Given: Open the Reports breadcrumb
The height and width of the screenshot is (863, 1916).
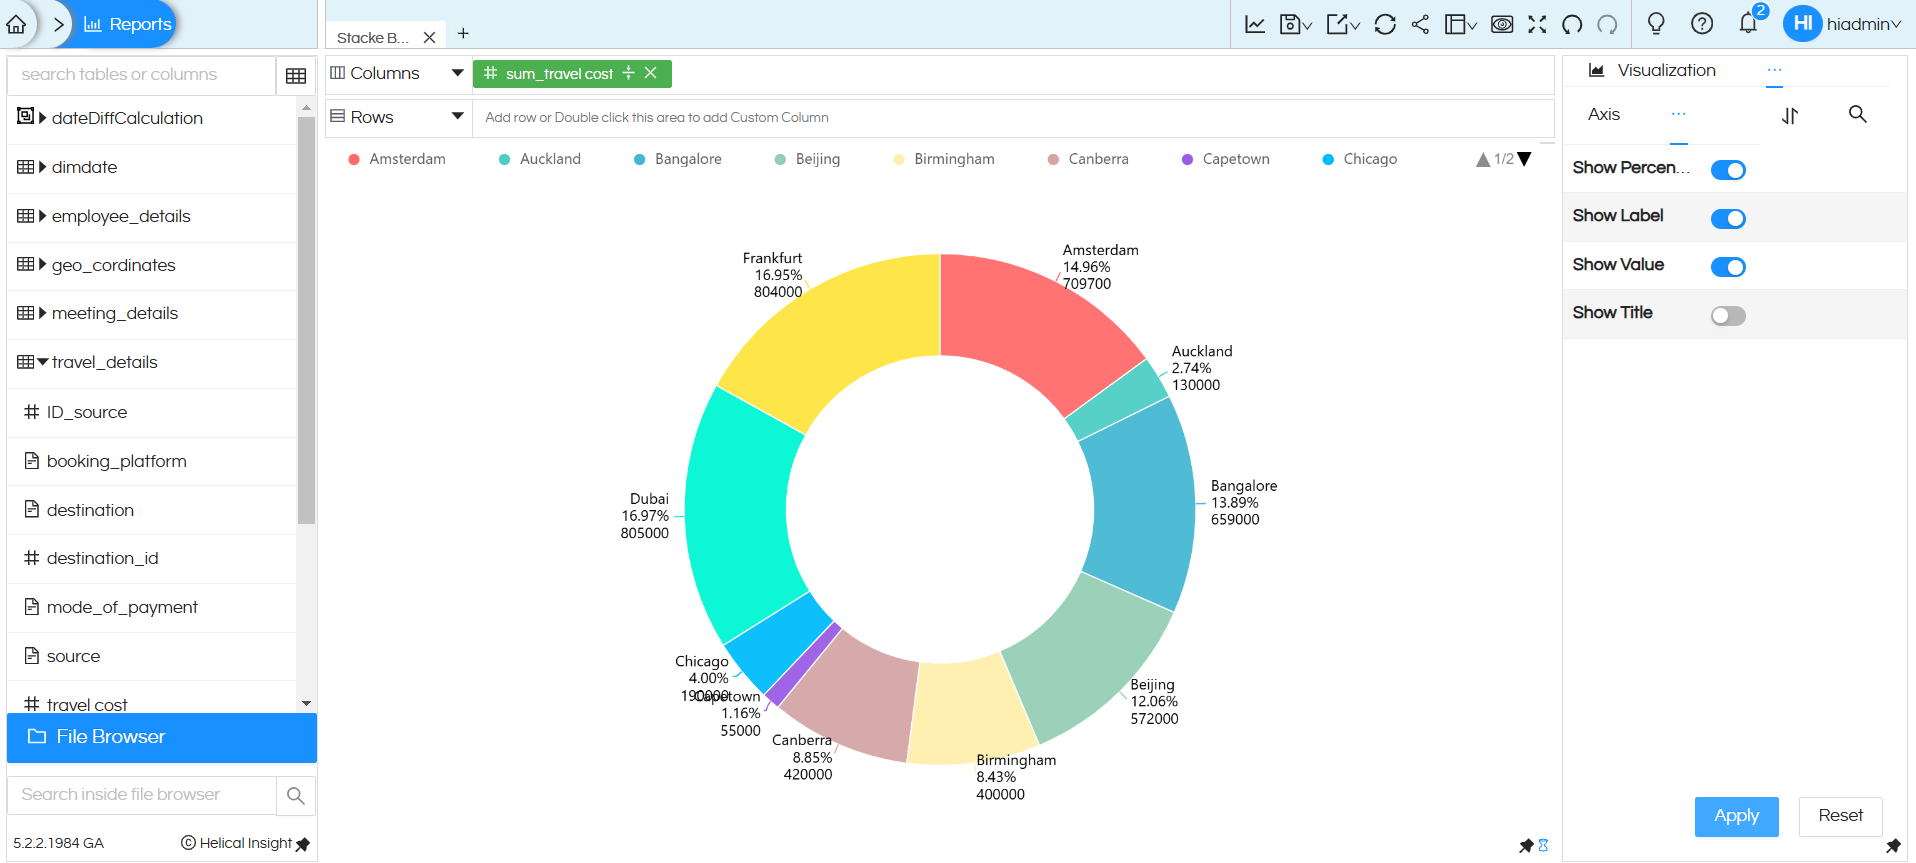Looking at the screenshot, I should click(x=128, y=24).
